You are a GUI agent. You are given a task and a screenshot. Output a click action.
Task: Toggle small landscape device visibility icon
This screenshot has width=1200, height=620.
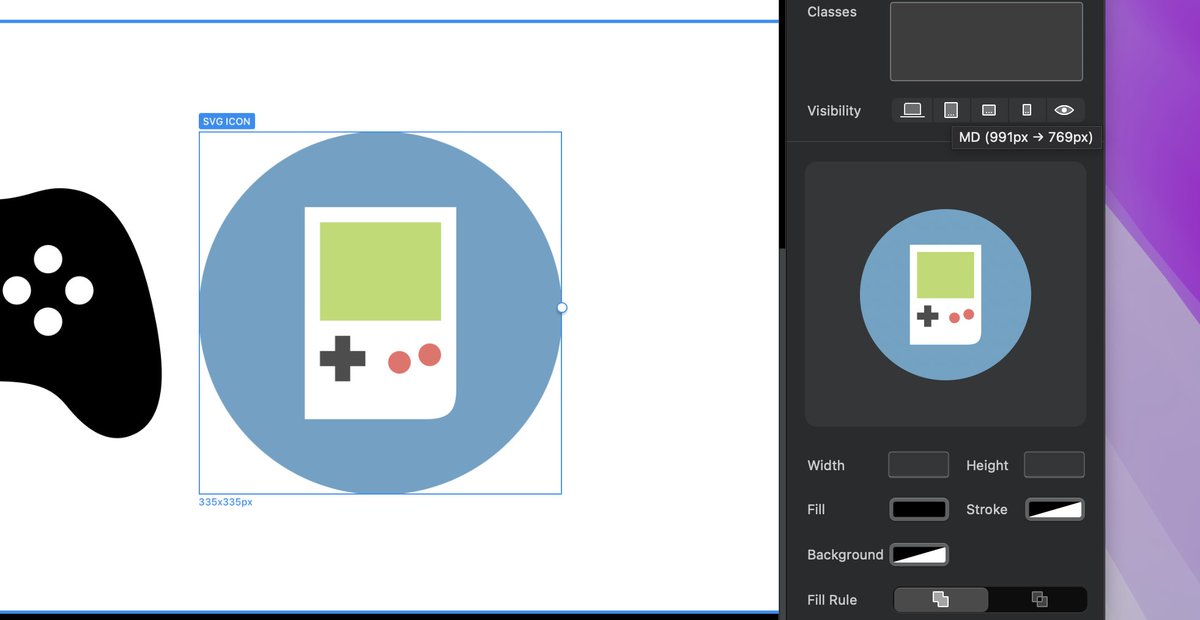tap(988, 110)
